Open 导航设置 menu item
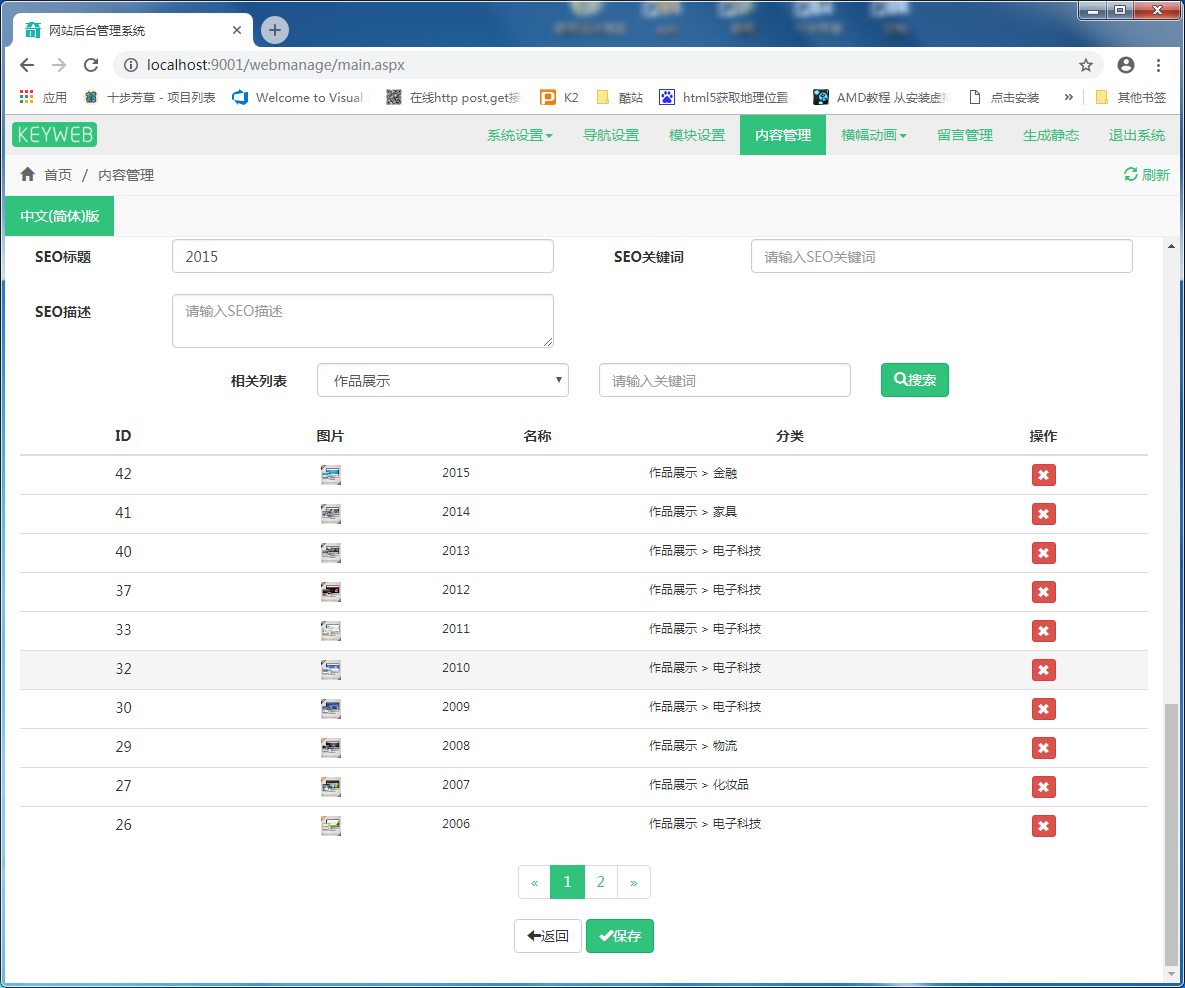The height and width of the screenshot is (988, 1185). pyautogui.click(x=611, y=135)
